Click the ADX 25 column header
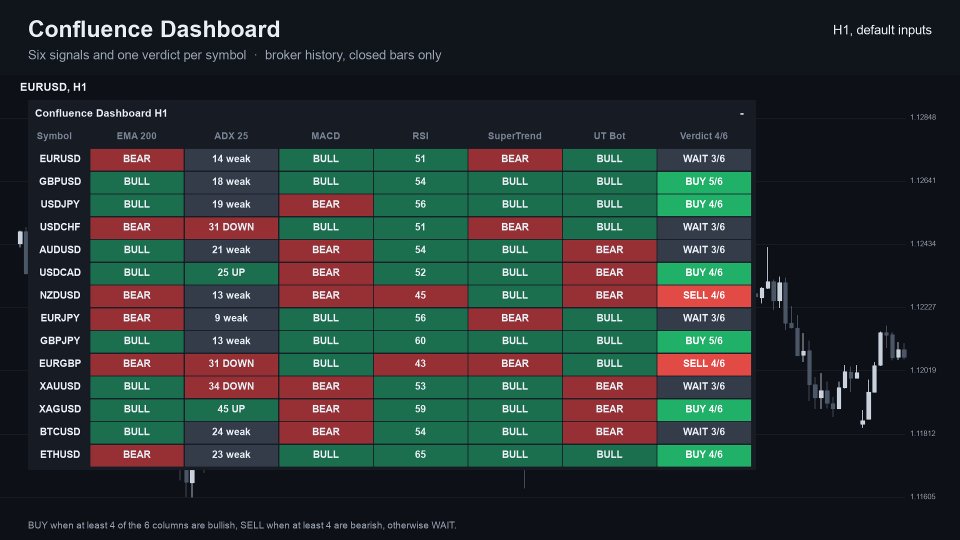The width and height of the screenshot is (960, 540). (231, 136)
